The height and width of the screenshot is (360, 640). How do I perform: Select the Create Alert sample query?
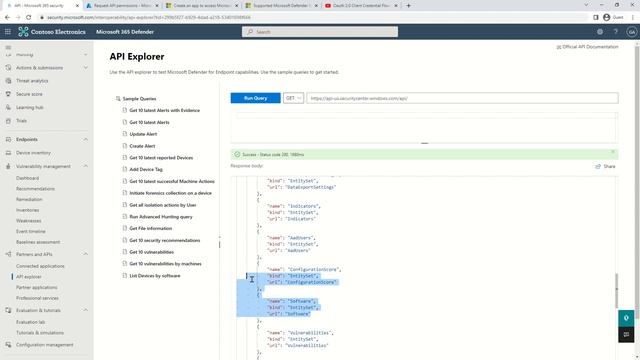(x=142, y=146)
